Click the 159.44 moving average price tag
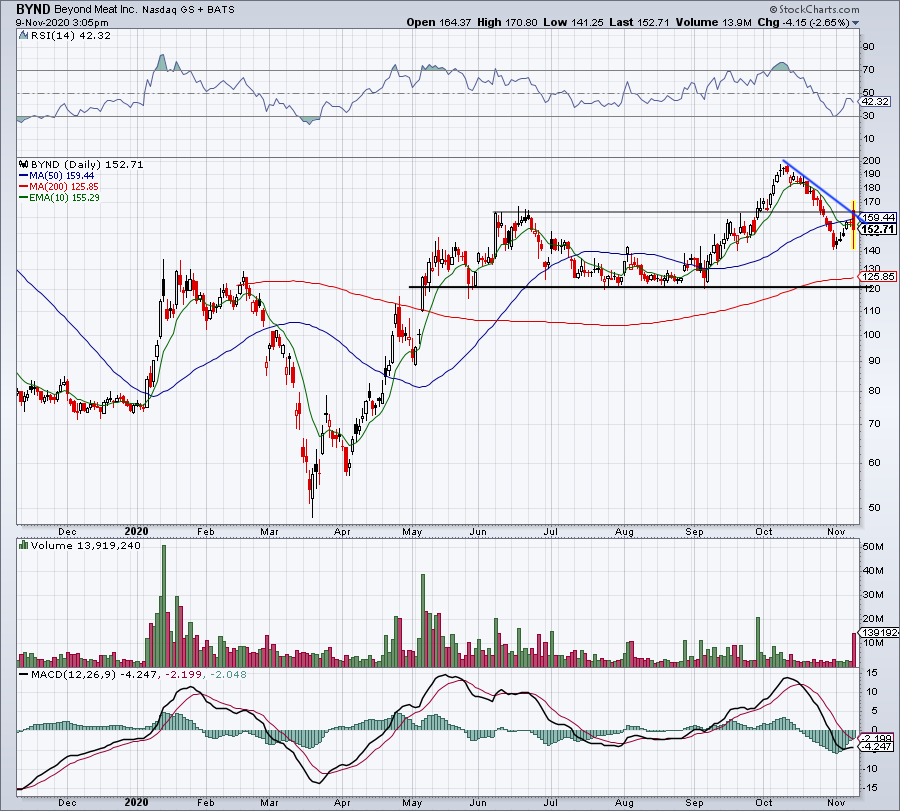Image resolution: width=900 pixels, height=811 pixels. click(x=879, y=217)
